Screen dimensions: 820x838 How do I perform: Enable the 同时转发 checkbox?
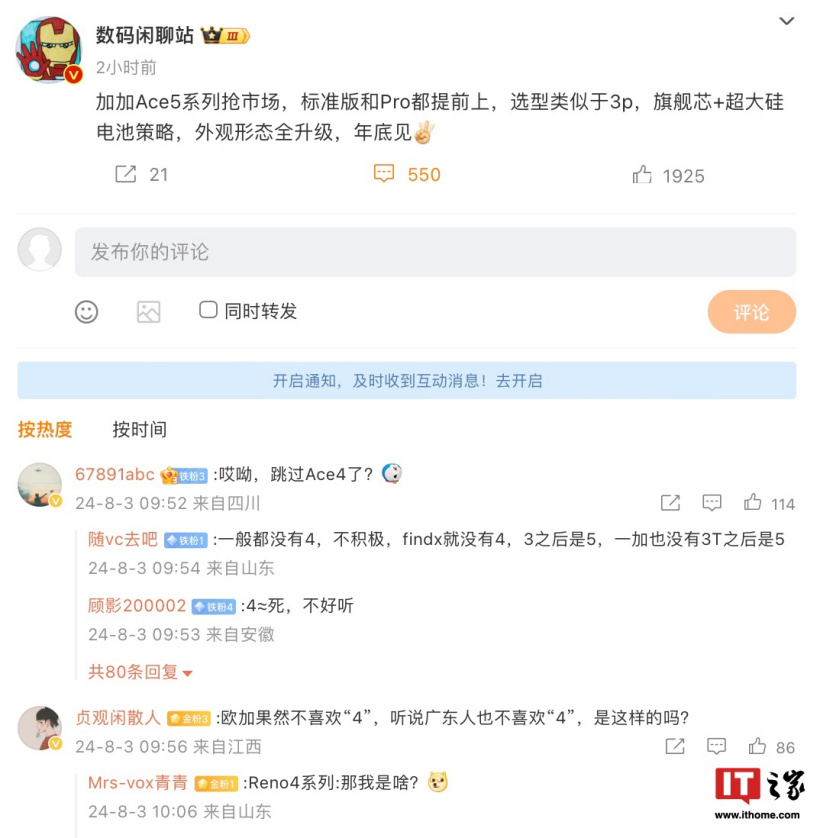pos(208,310)
